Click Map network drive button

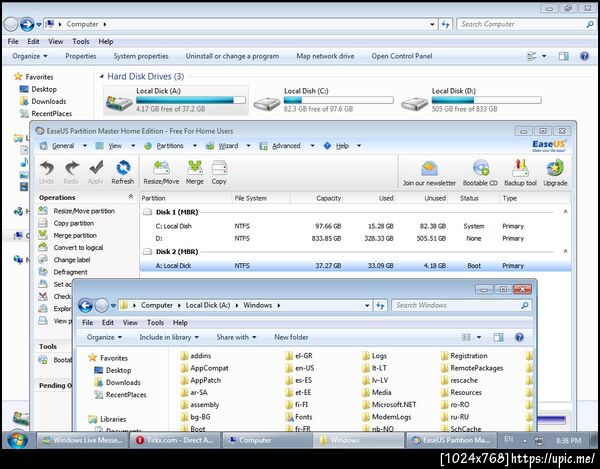(x=325, y=56)
